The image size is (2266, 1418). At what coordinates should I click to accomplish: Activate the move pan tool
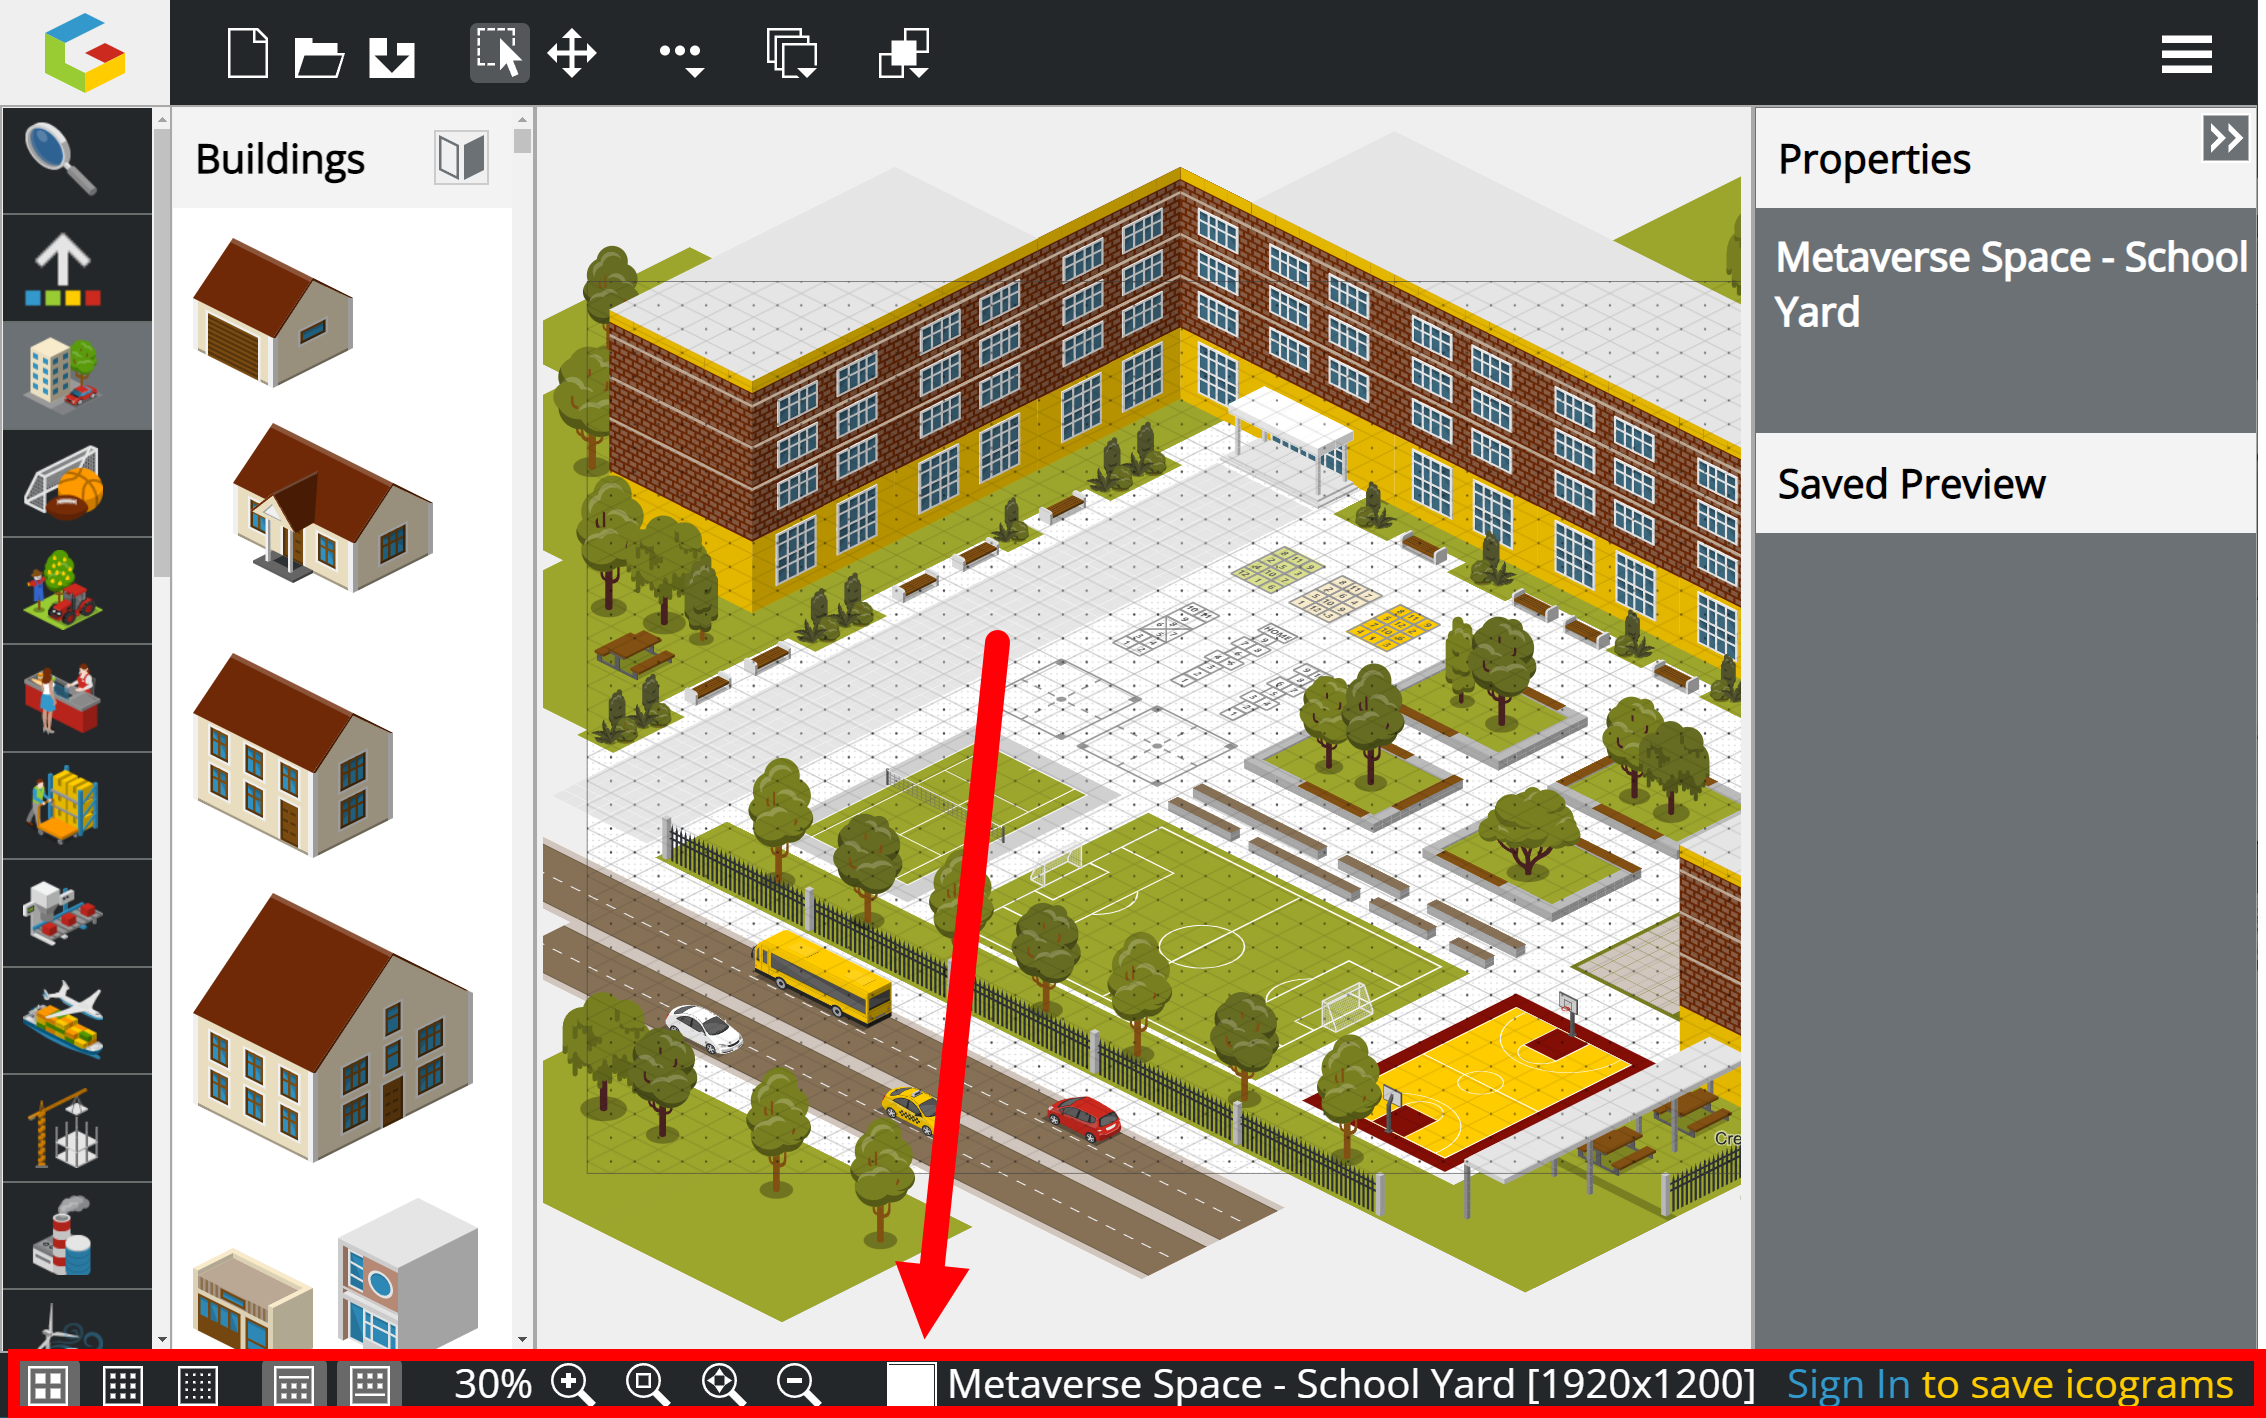572,53
